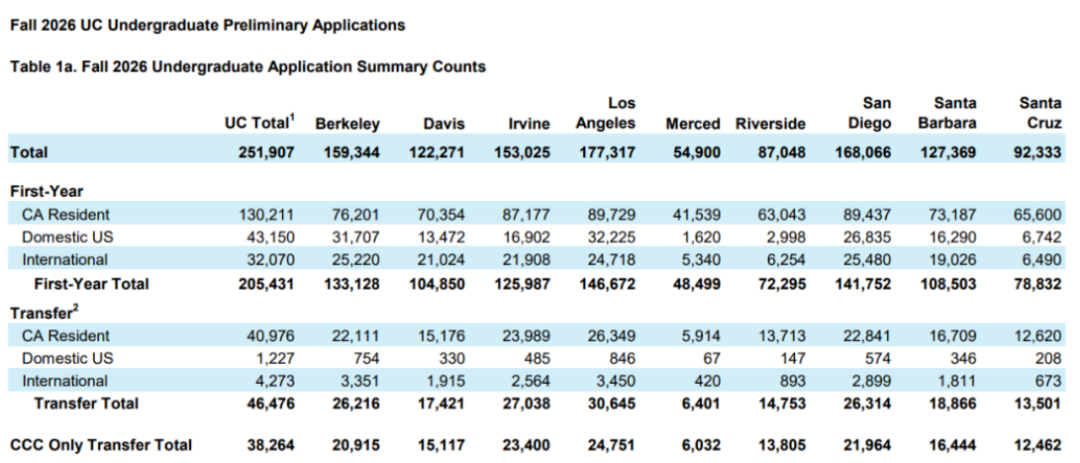The image size is (1080, 463).
Task: Click the Merced column header
Action: 692,124
